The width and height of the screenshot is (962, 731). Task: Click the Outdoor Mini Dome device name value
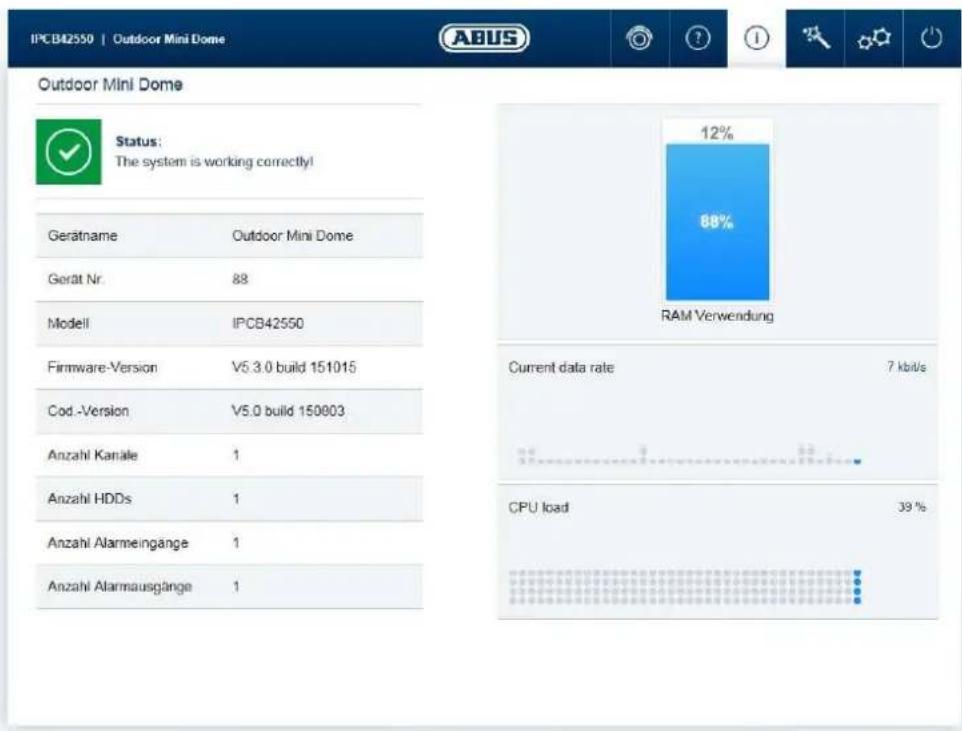click(292, 236)
